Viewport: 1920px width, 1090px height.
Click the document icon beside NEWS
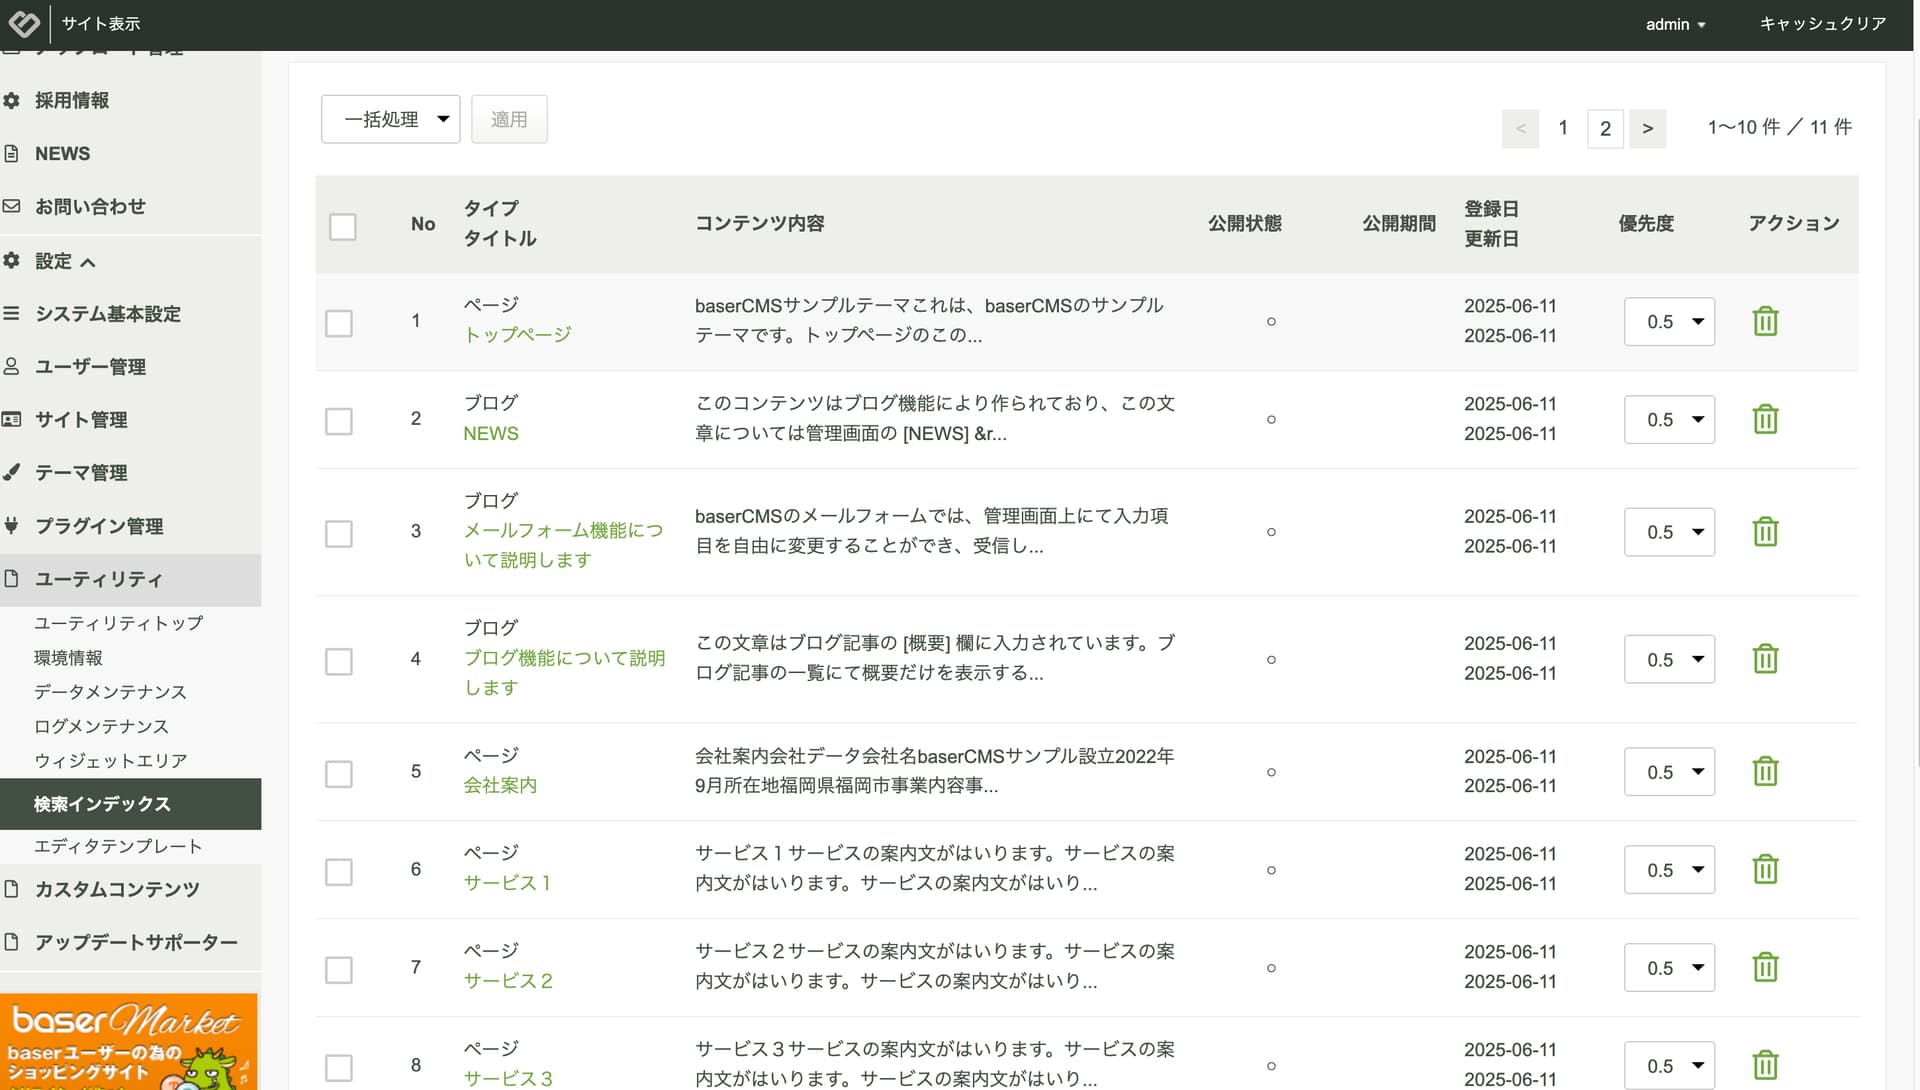tap(11, 153)
